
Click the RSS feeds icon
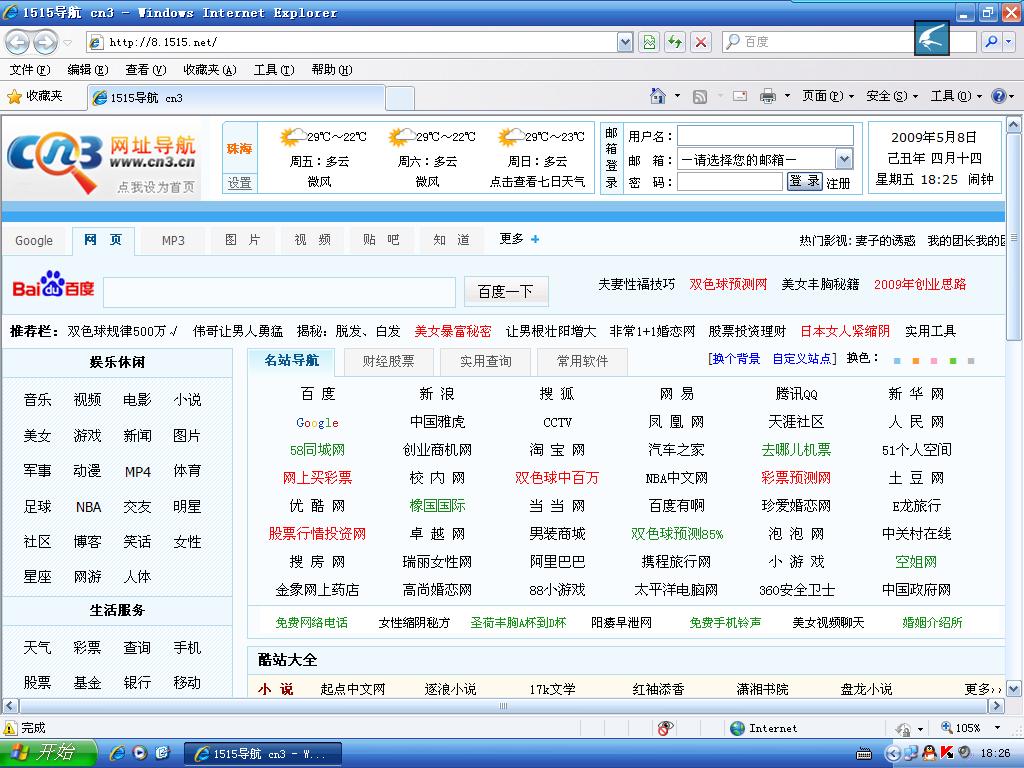click(700, 96)
